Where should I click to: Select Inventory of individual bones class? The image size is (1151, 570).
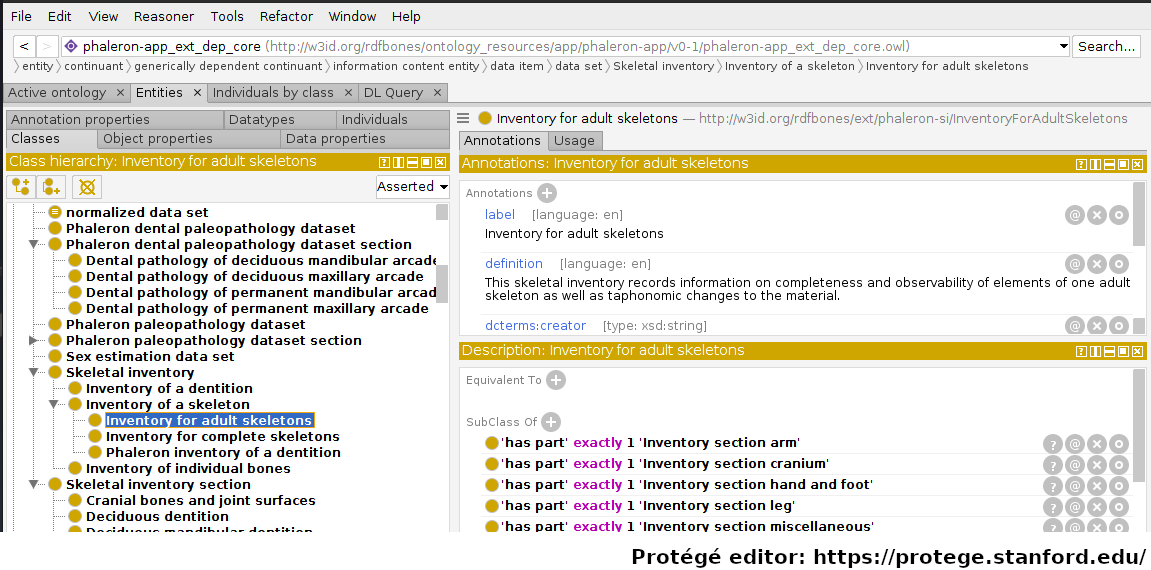[188, 469]
